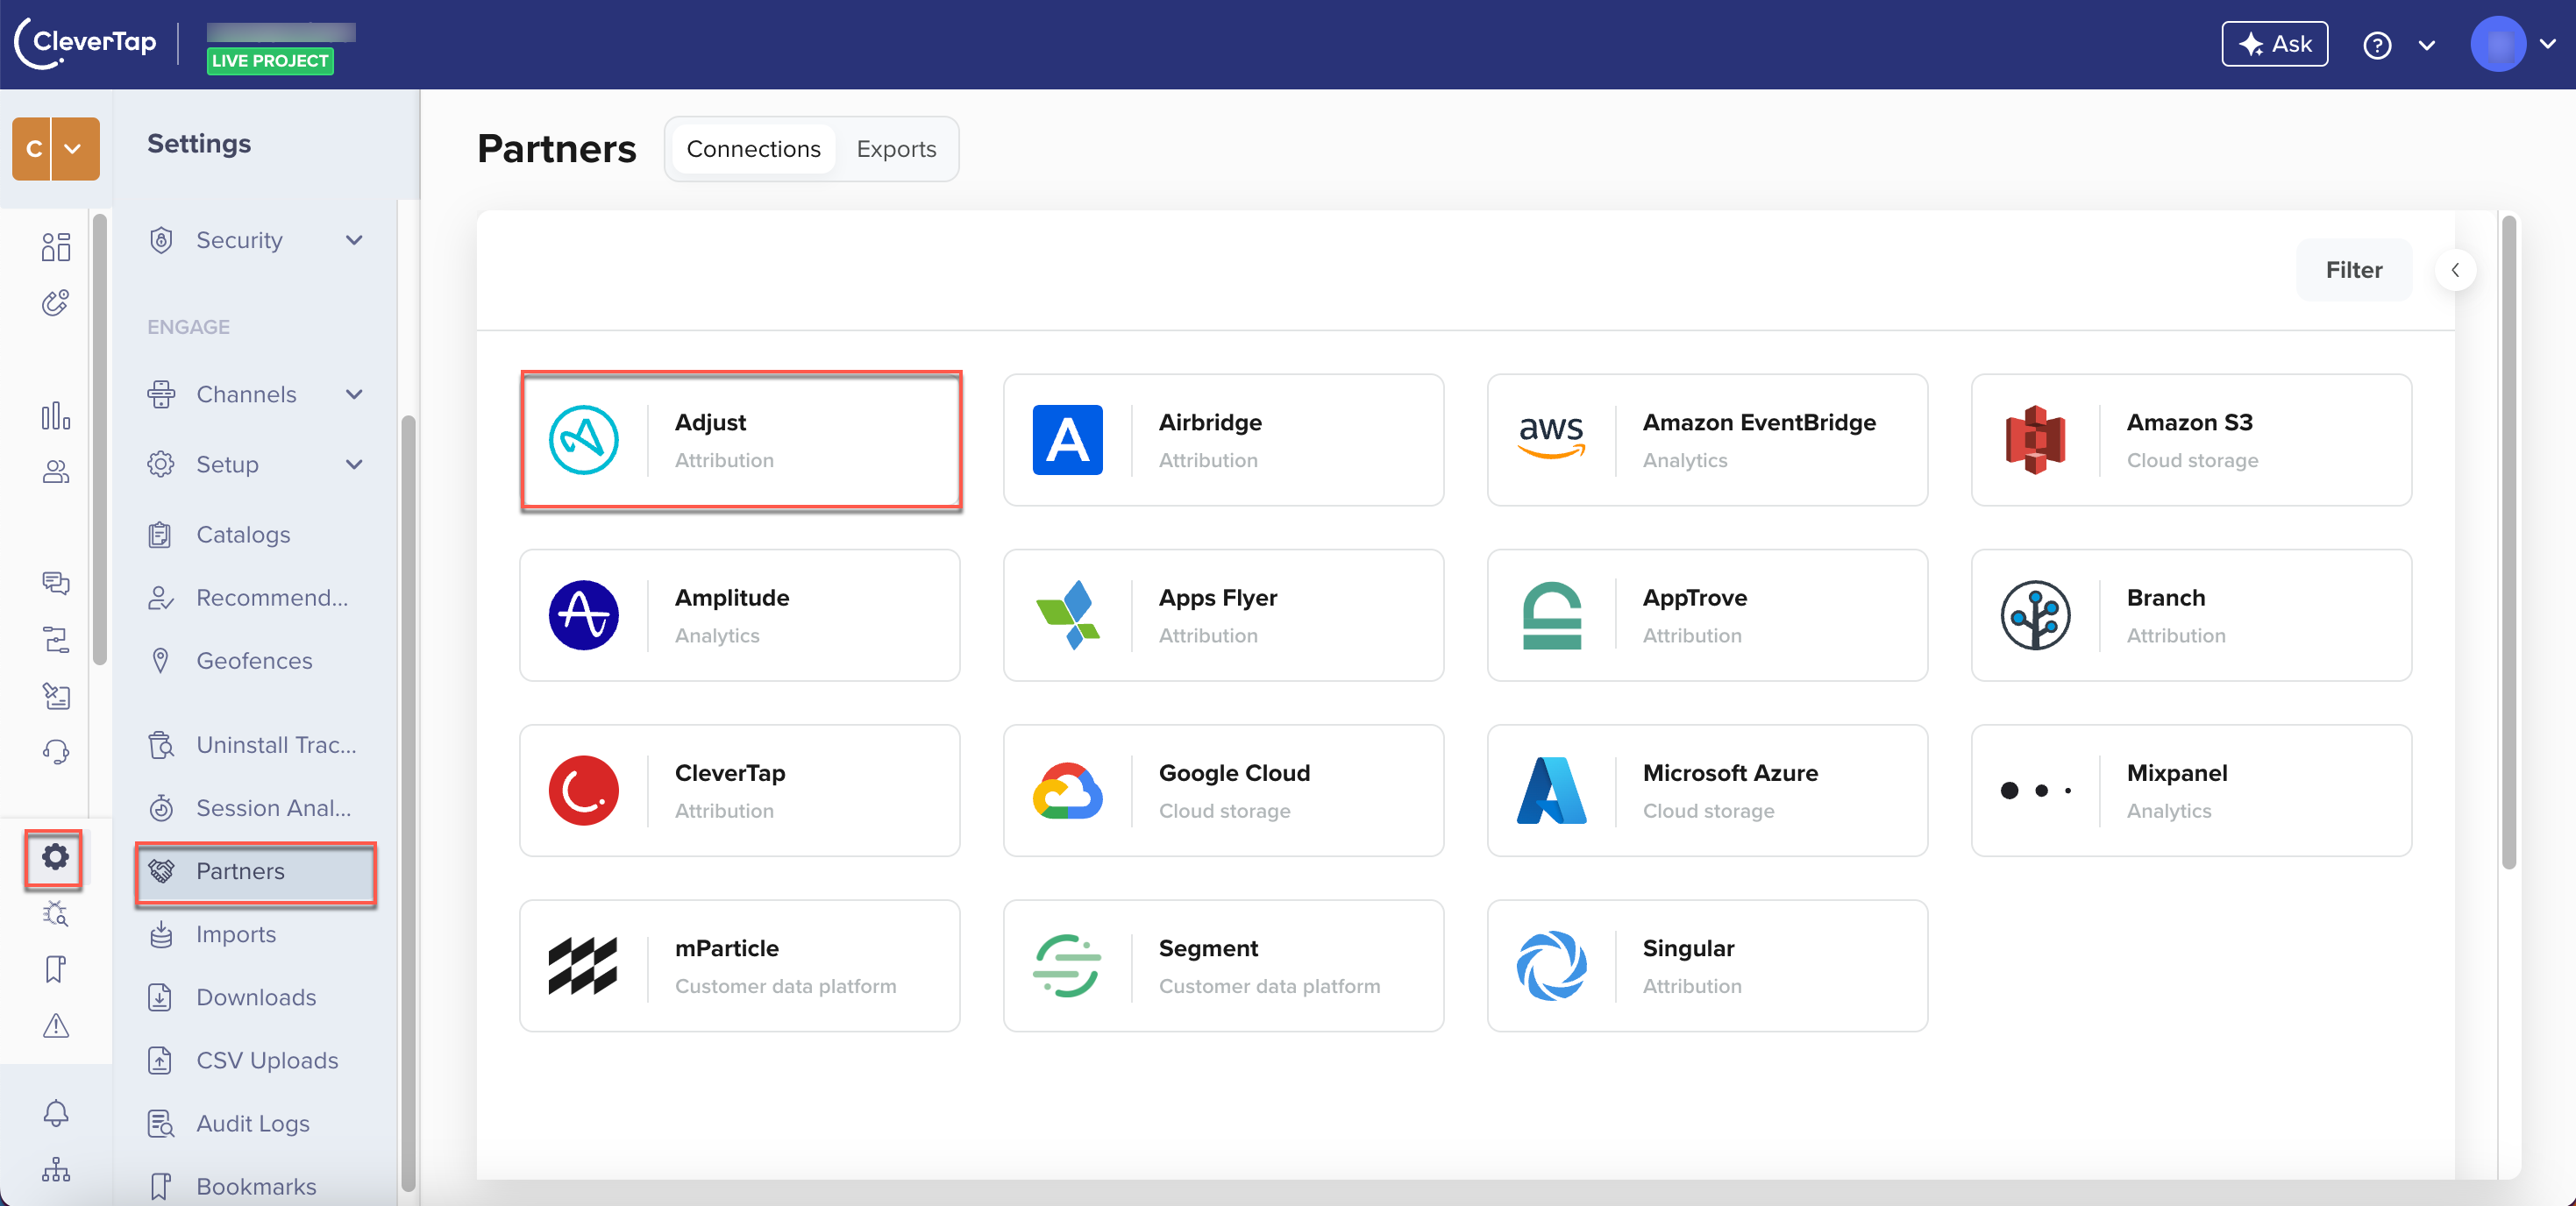
Task: Collapse the filter panel chevron
Action: [2455, 270]
